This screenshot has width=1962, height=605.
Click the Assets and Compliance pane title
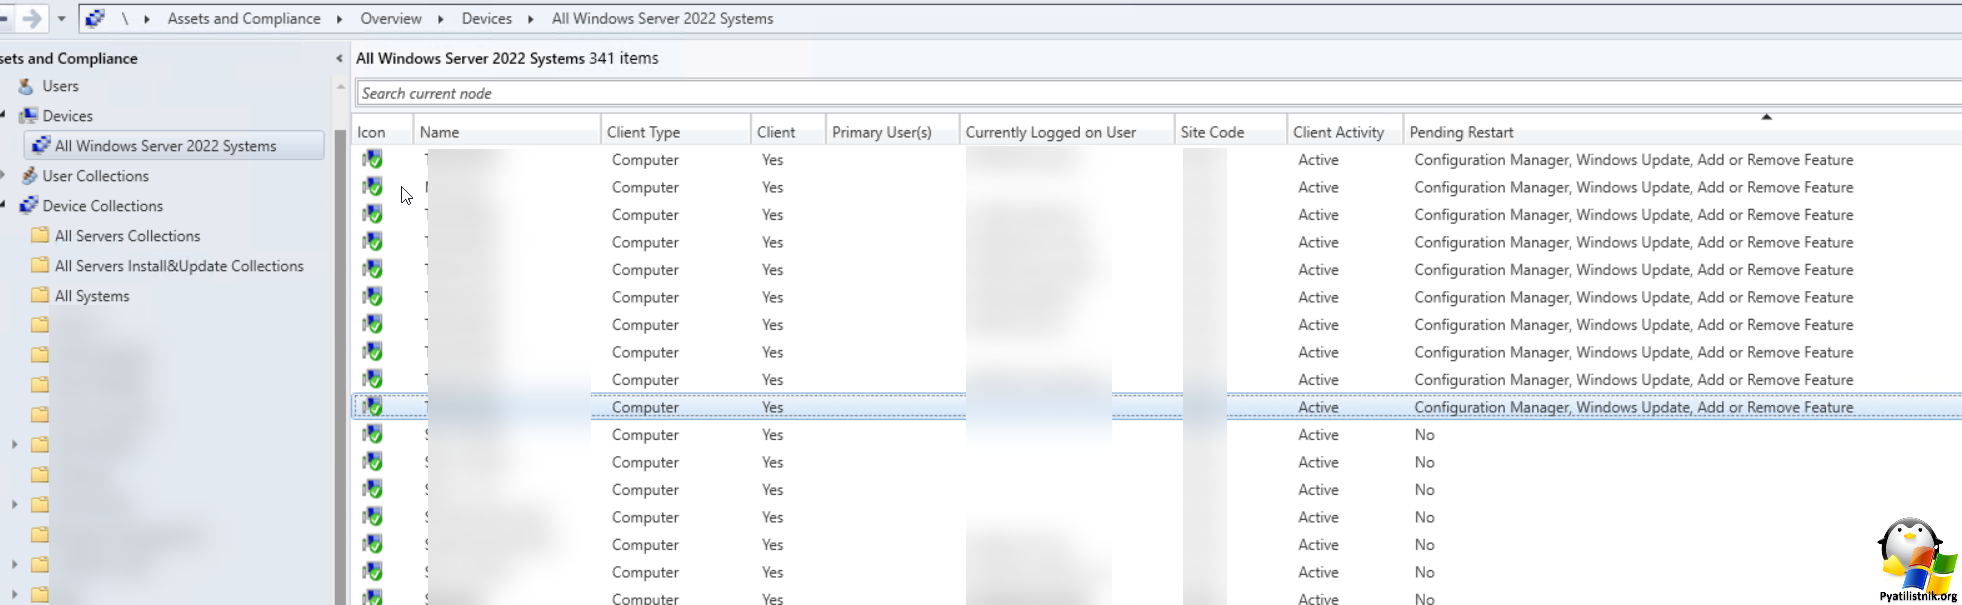point(69,58)
